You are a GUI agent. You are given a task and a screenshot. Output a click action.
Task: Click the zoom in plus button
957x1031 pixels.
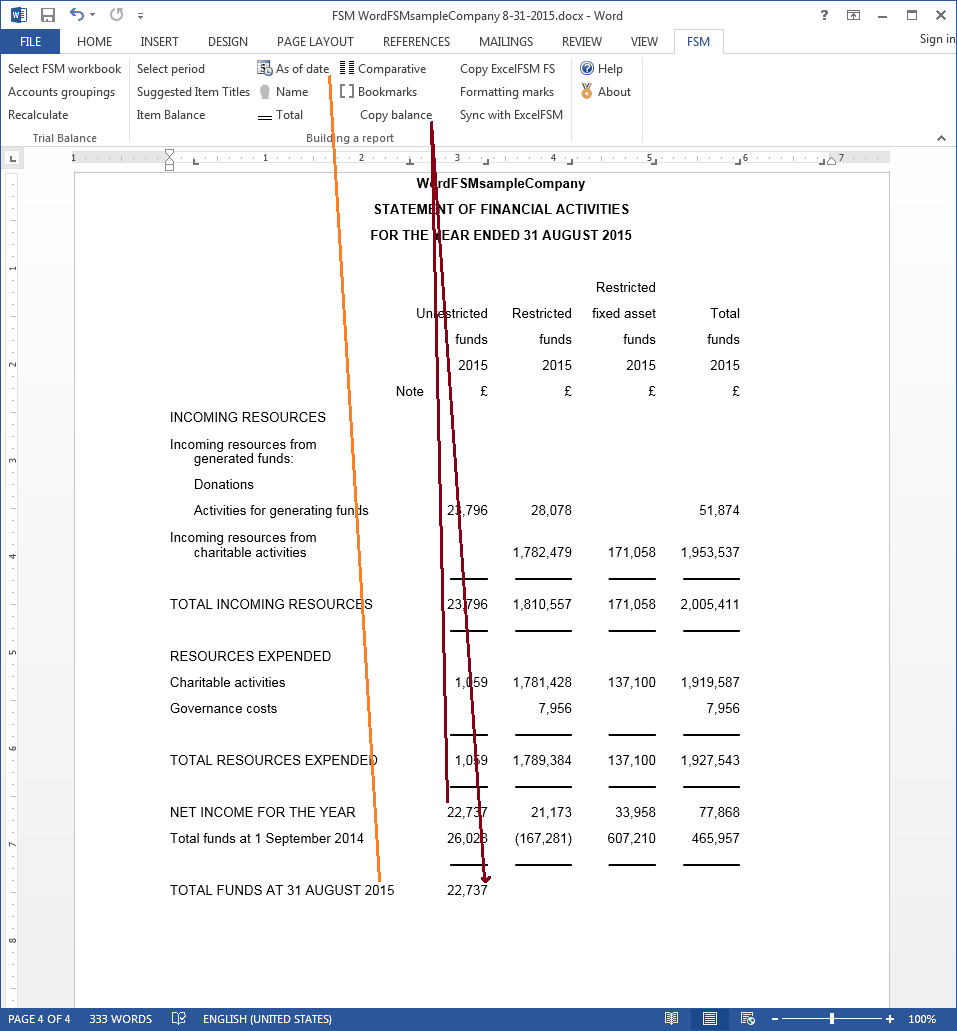tap(890, 1019)
